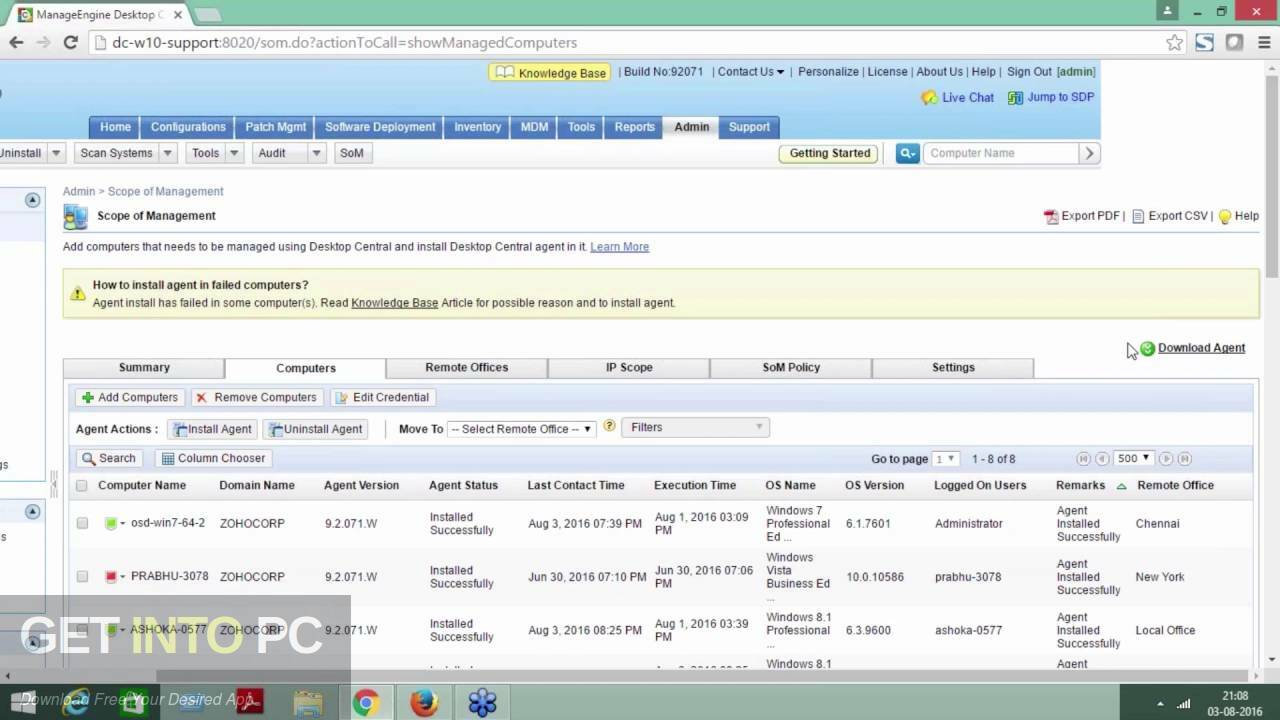Screen dimensions: 1280x720
Task: Open Firefox from the taskbar
Action: [424, 703]
